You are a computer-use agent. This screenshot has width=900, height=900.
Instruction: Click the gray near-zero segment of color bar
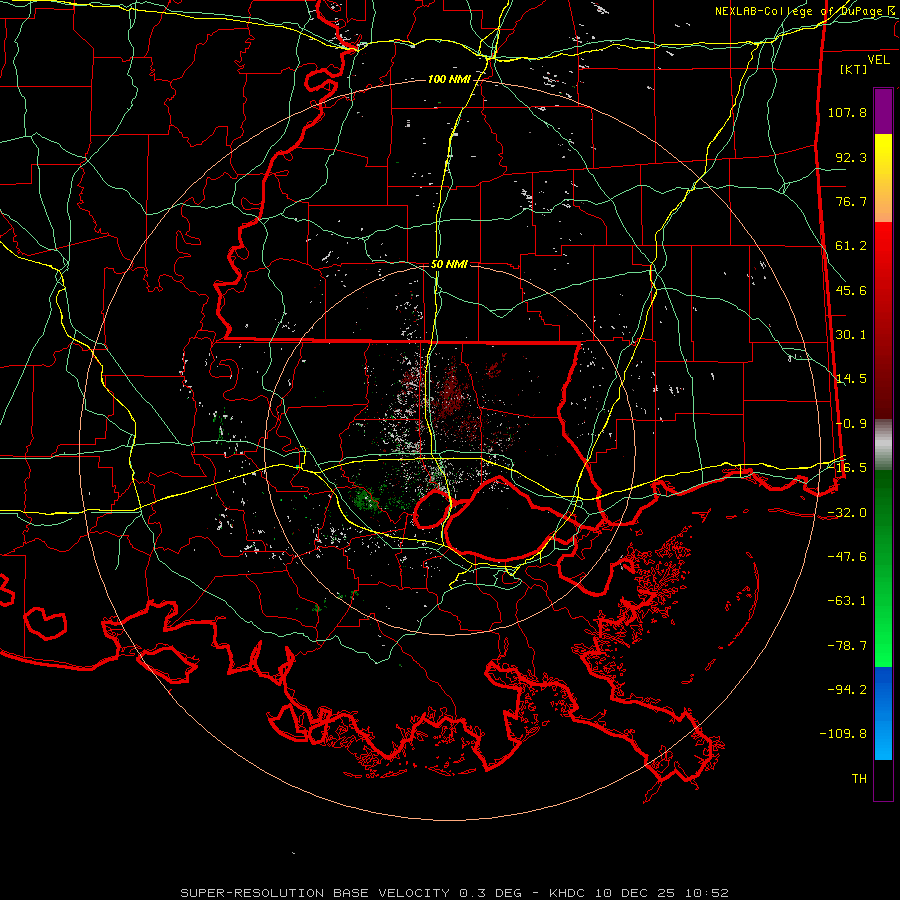(883, 445)
